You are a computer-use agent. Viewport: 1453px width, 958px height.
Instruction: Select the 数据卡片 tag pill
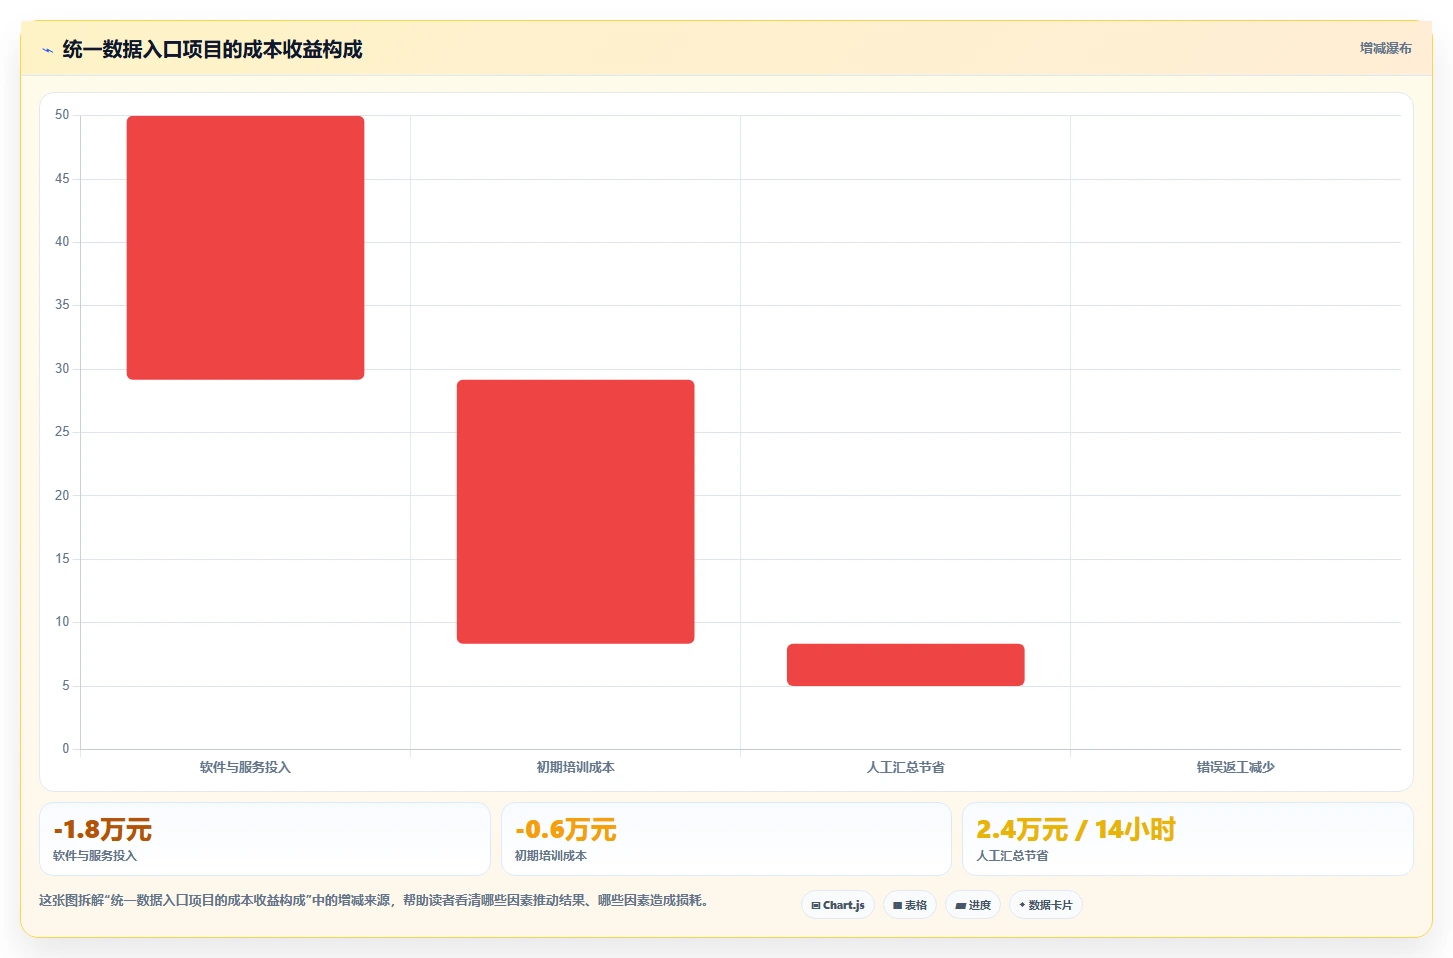point(1046,905)
